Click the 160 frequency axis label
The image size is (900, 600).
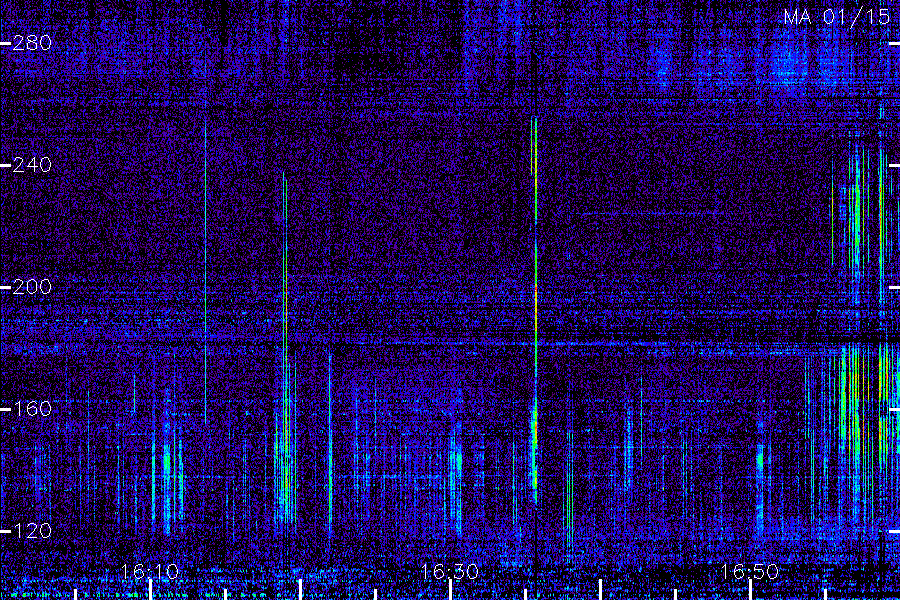point(32,409)
